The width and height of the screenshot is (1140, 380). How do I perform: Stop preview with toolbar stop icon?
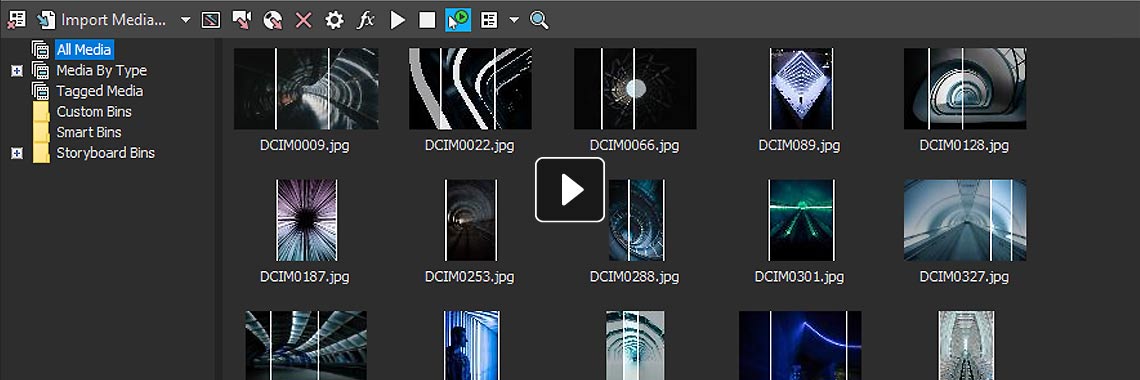(428, 20)
